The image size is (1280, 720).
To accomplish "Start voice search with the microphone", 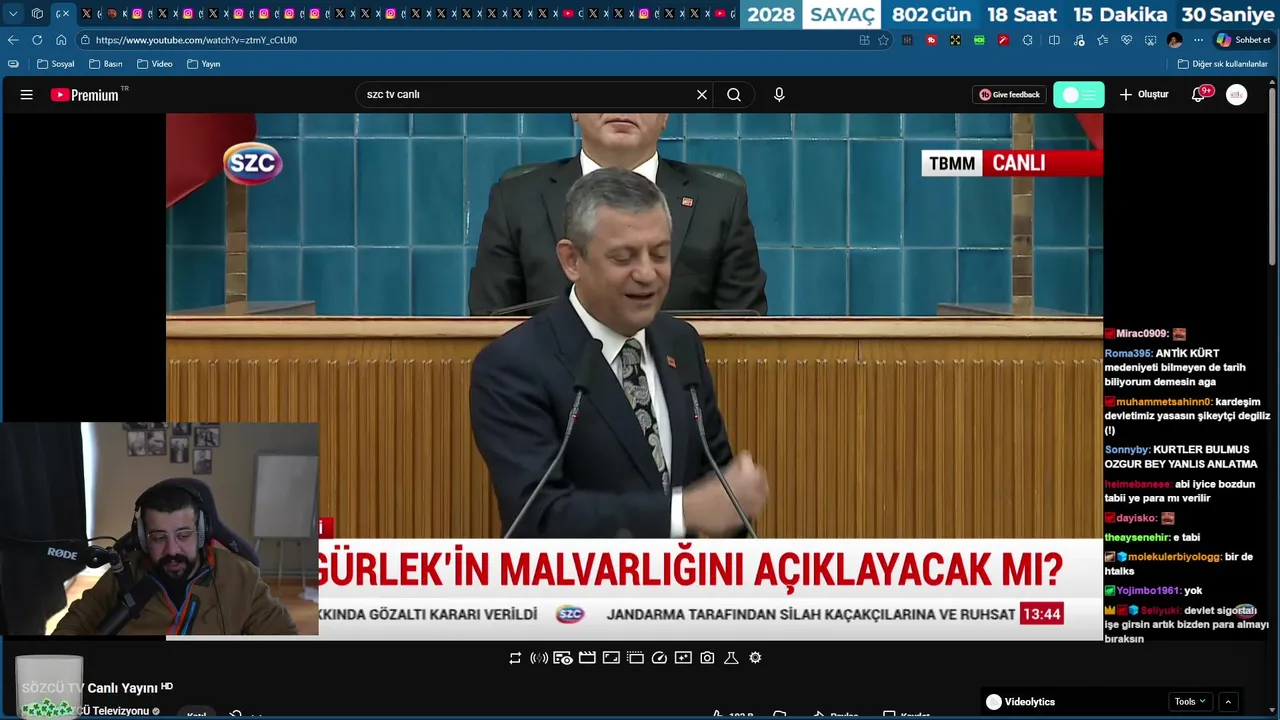I will coord(779,95).
